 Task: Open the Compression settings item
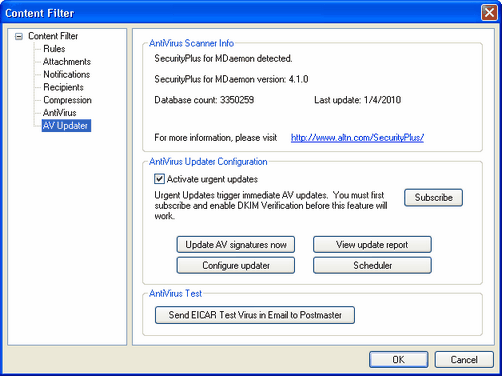tap(67, 100)
